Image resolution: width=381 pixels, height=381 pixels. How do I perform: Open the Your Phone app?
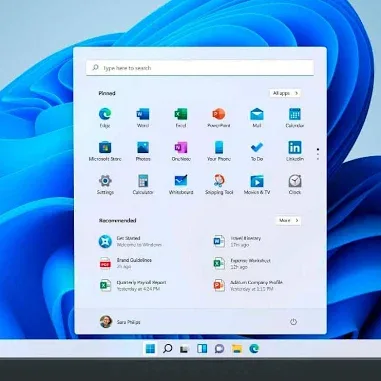[219, 151]
